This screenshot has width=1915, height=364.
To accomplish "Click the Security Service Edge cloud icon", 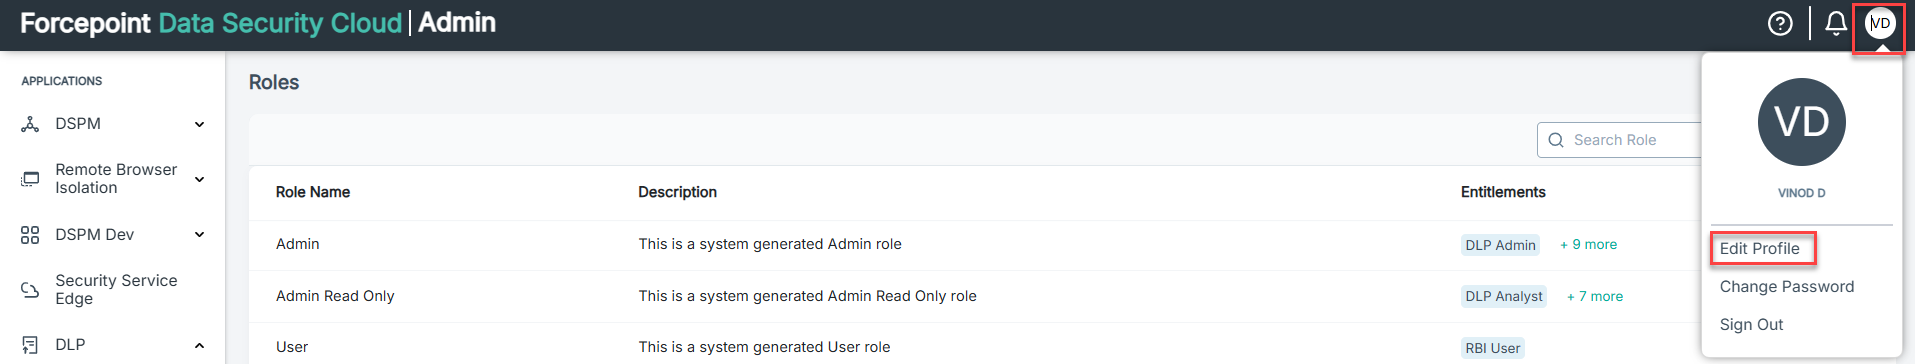I will [30, 290].
